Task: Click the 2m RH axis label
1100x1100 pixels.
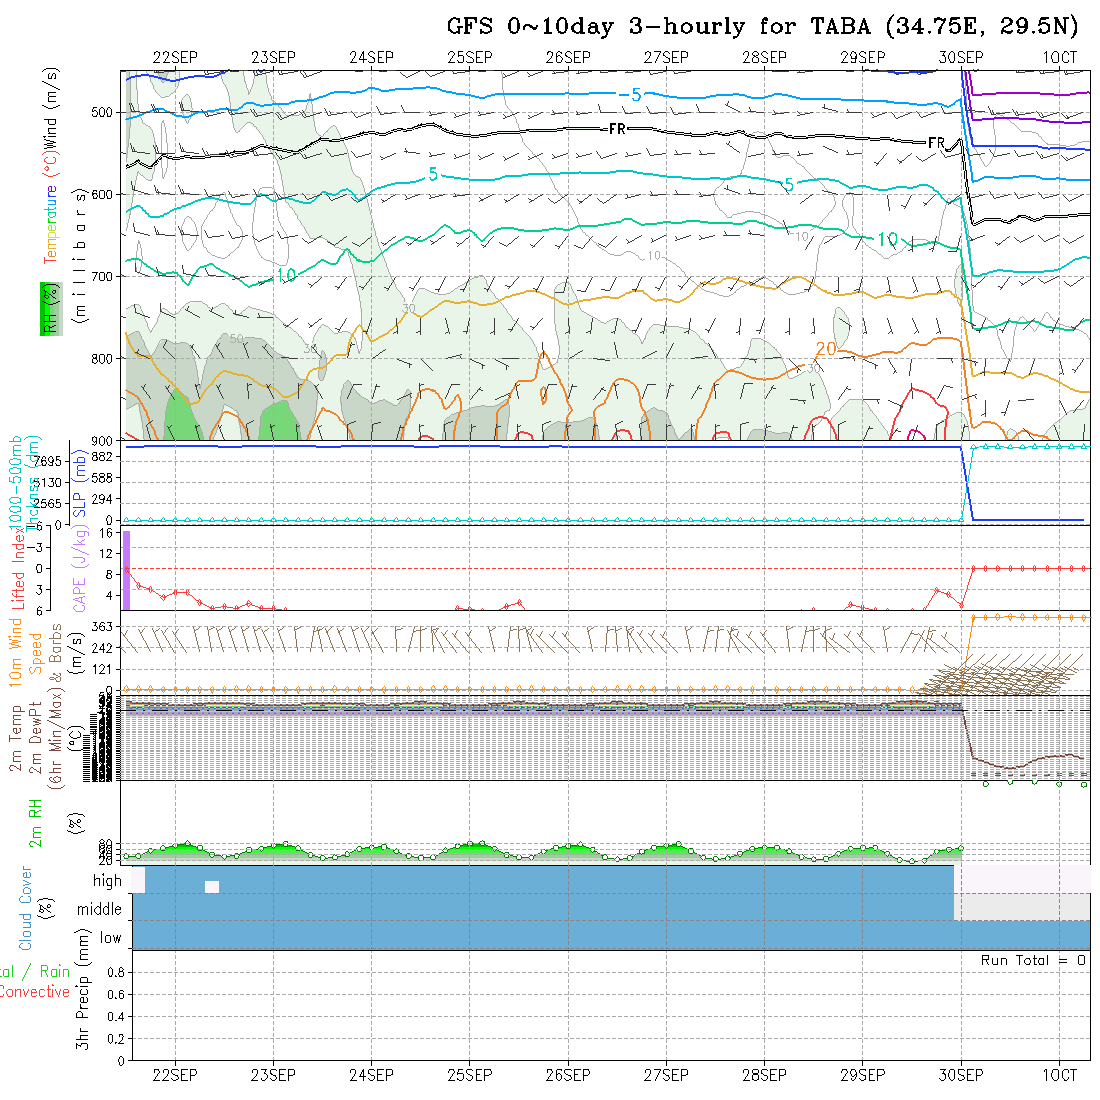Action: (36, 822)
